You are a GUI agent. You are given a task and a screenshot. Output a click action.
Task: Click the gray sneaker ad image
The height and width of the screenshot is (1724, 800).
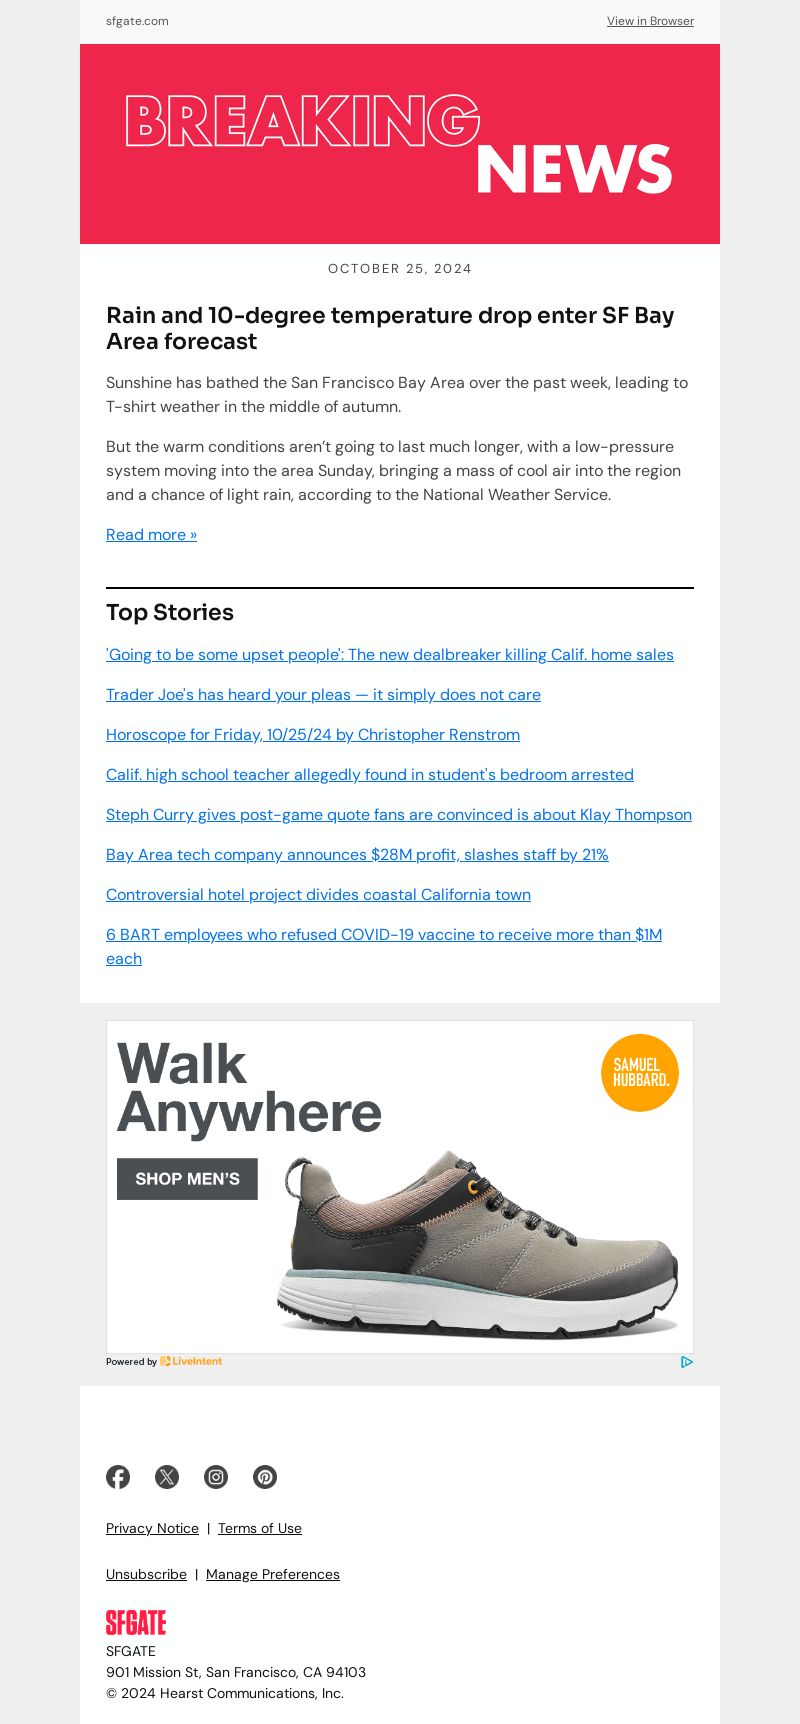tap(477, 1245)
